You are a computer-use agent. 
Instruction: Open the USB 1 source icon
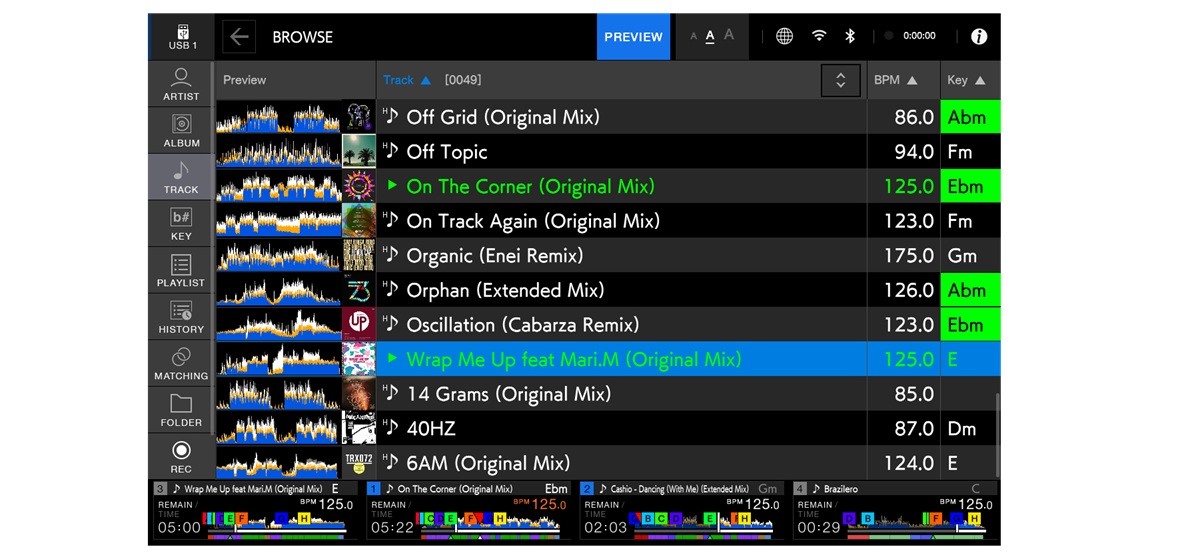181,37
